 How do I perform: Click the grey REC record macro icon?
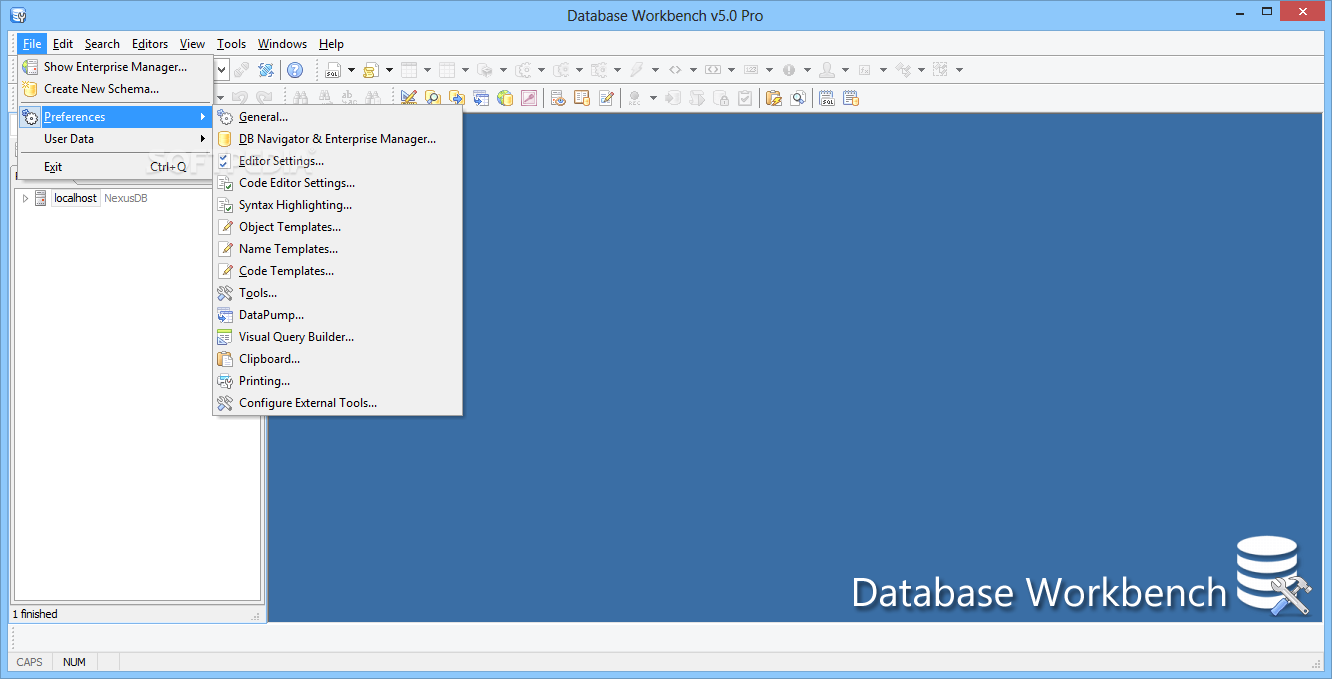click(634, 98)
